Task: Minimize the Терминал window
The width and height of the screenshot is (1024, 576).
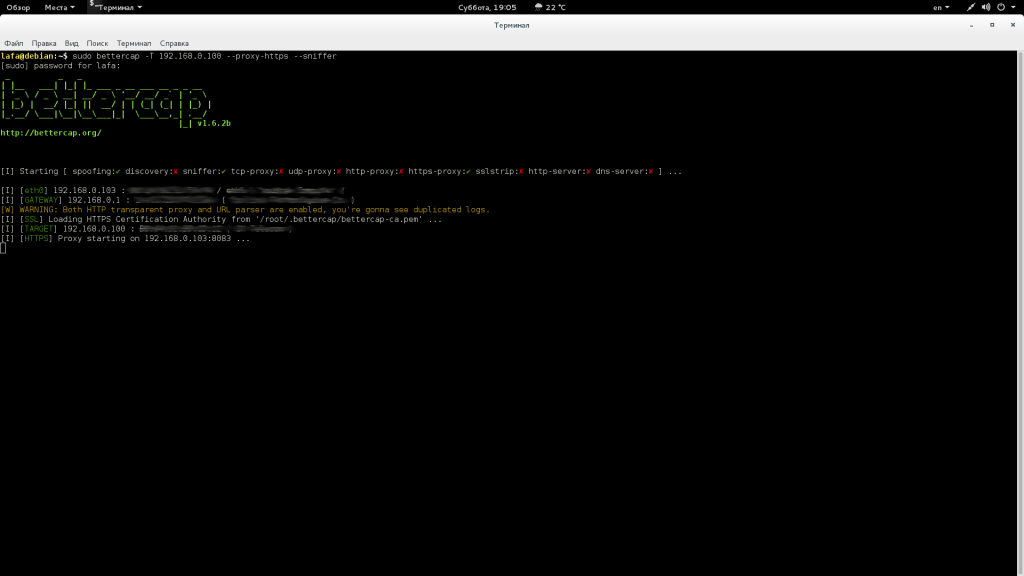Action: (x=970, y=25)
